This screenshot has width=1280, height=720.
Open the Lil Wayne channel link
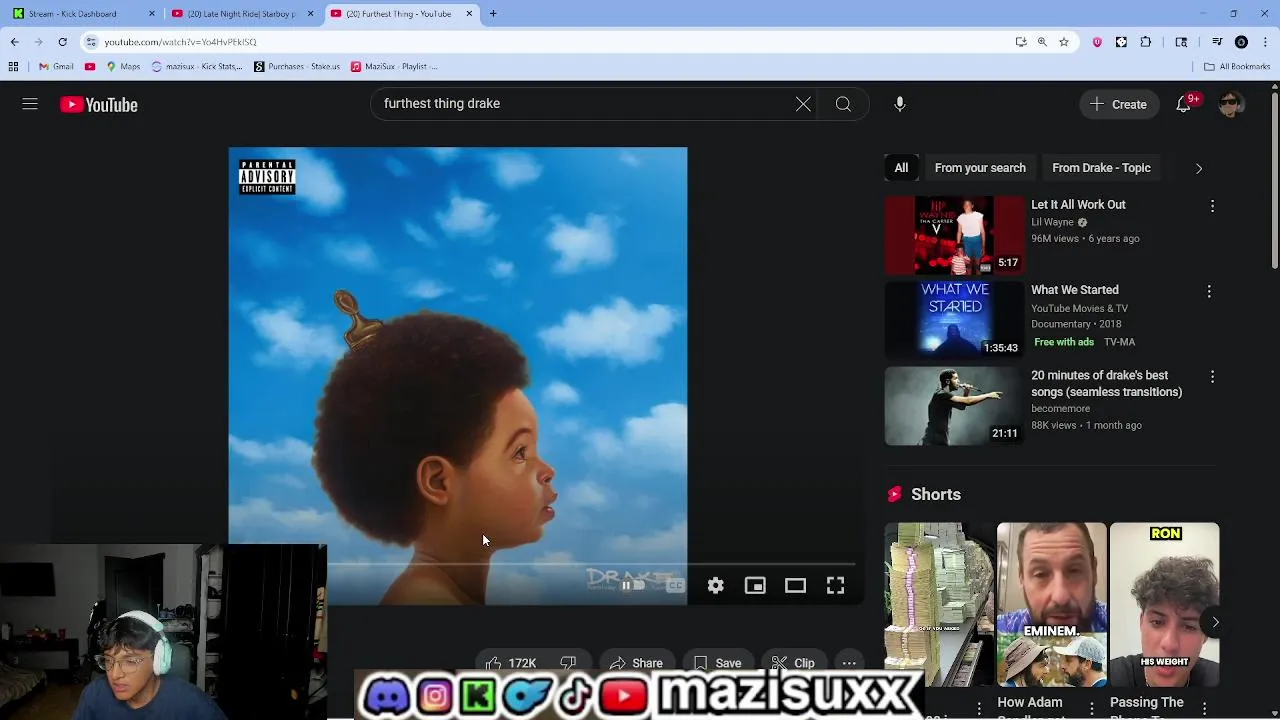click(x=1052, y=222)
